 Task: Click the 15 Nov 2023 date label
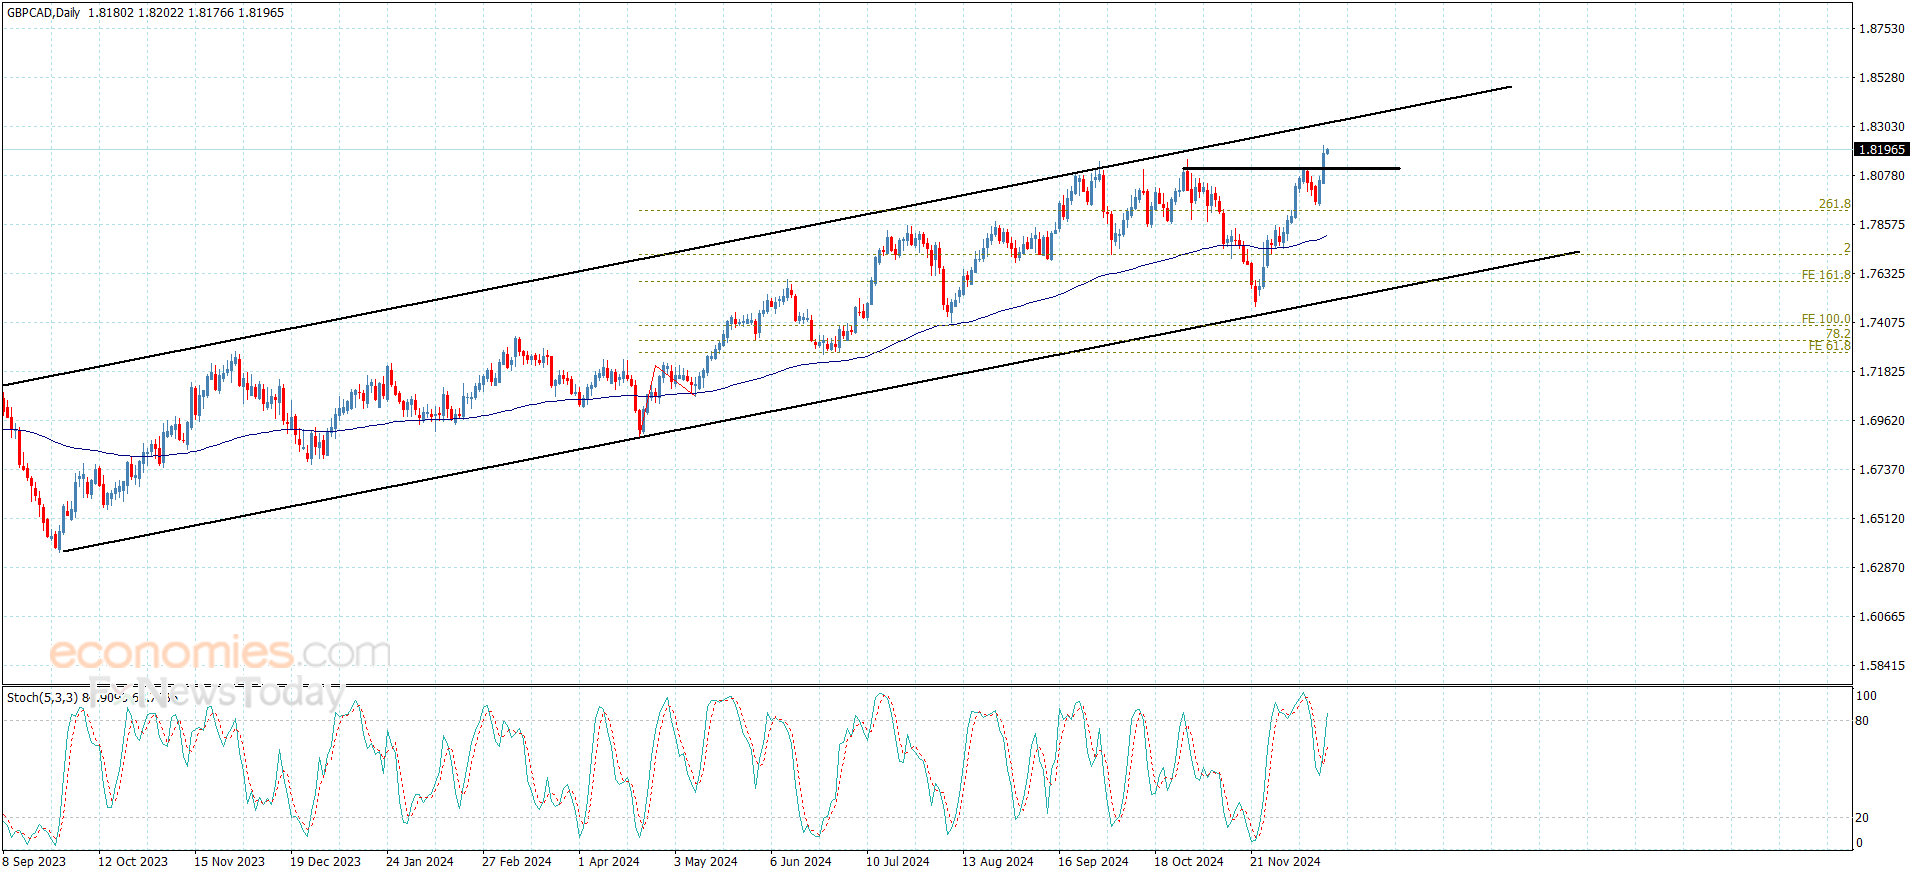[229, 862]
